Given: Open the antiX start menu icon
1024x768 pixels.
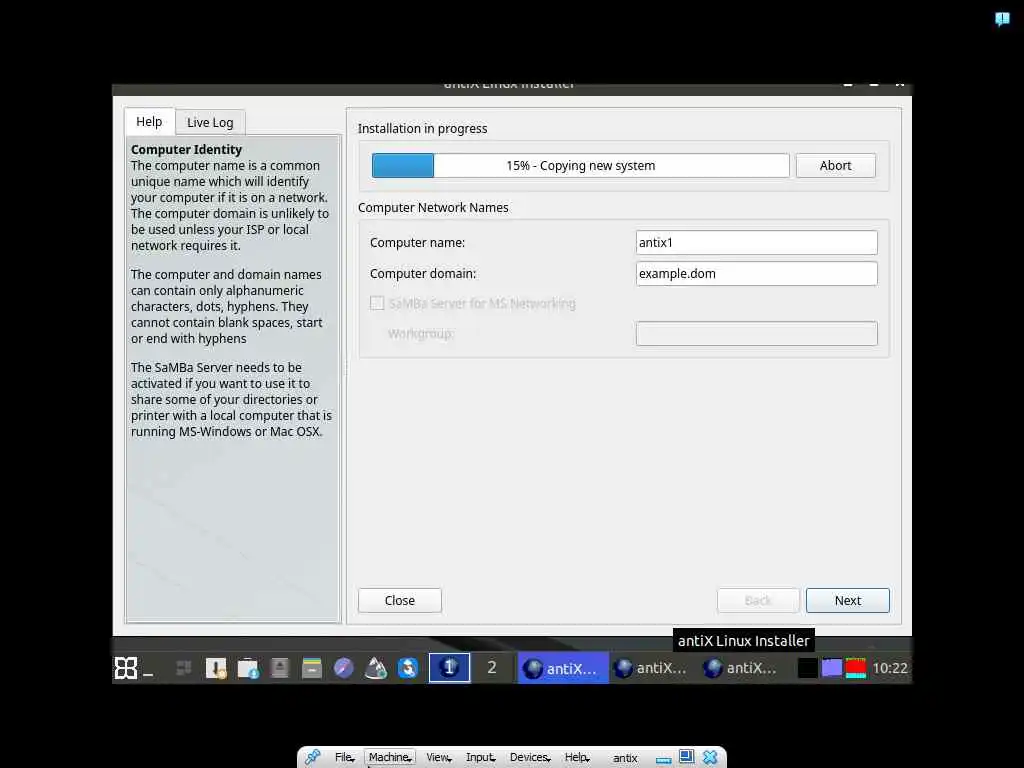Looking at the screenshot, I should 125,667.
